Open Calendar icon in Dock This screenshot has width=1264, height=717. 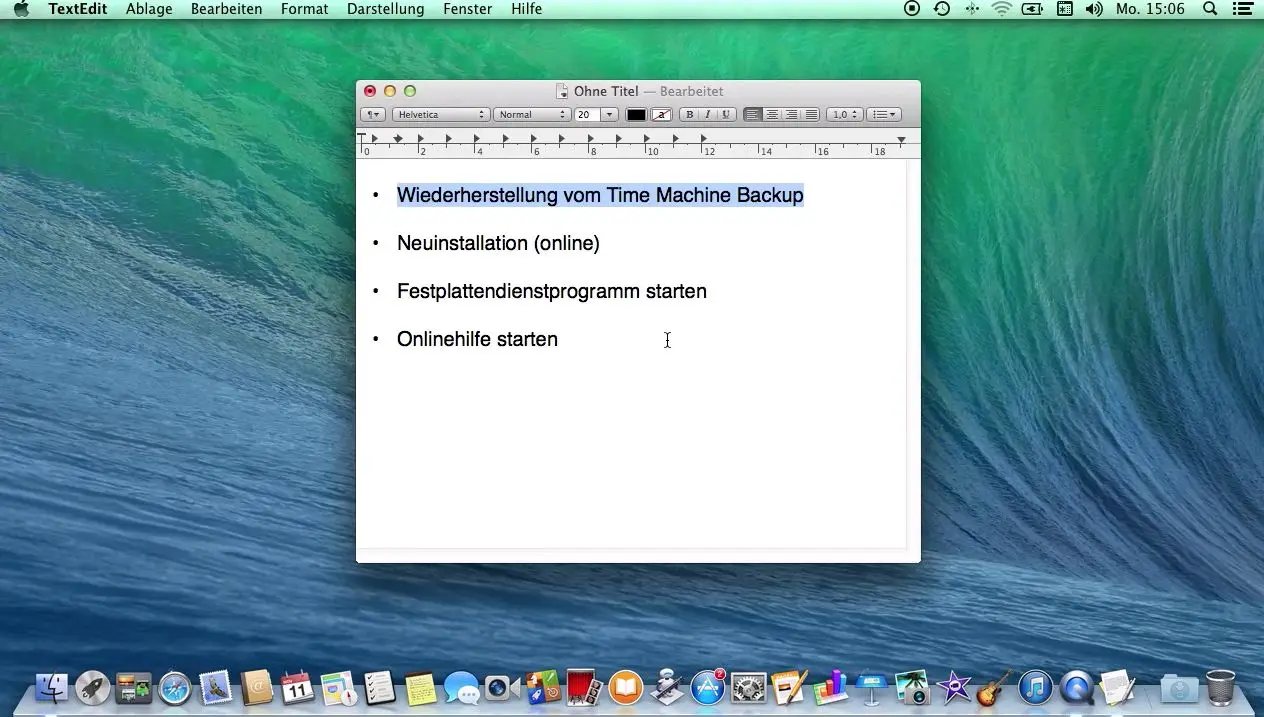tap(298, 687)
